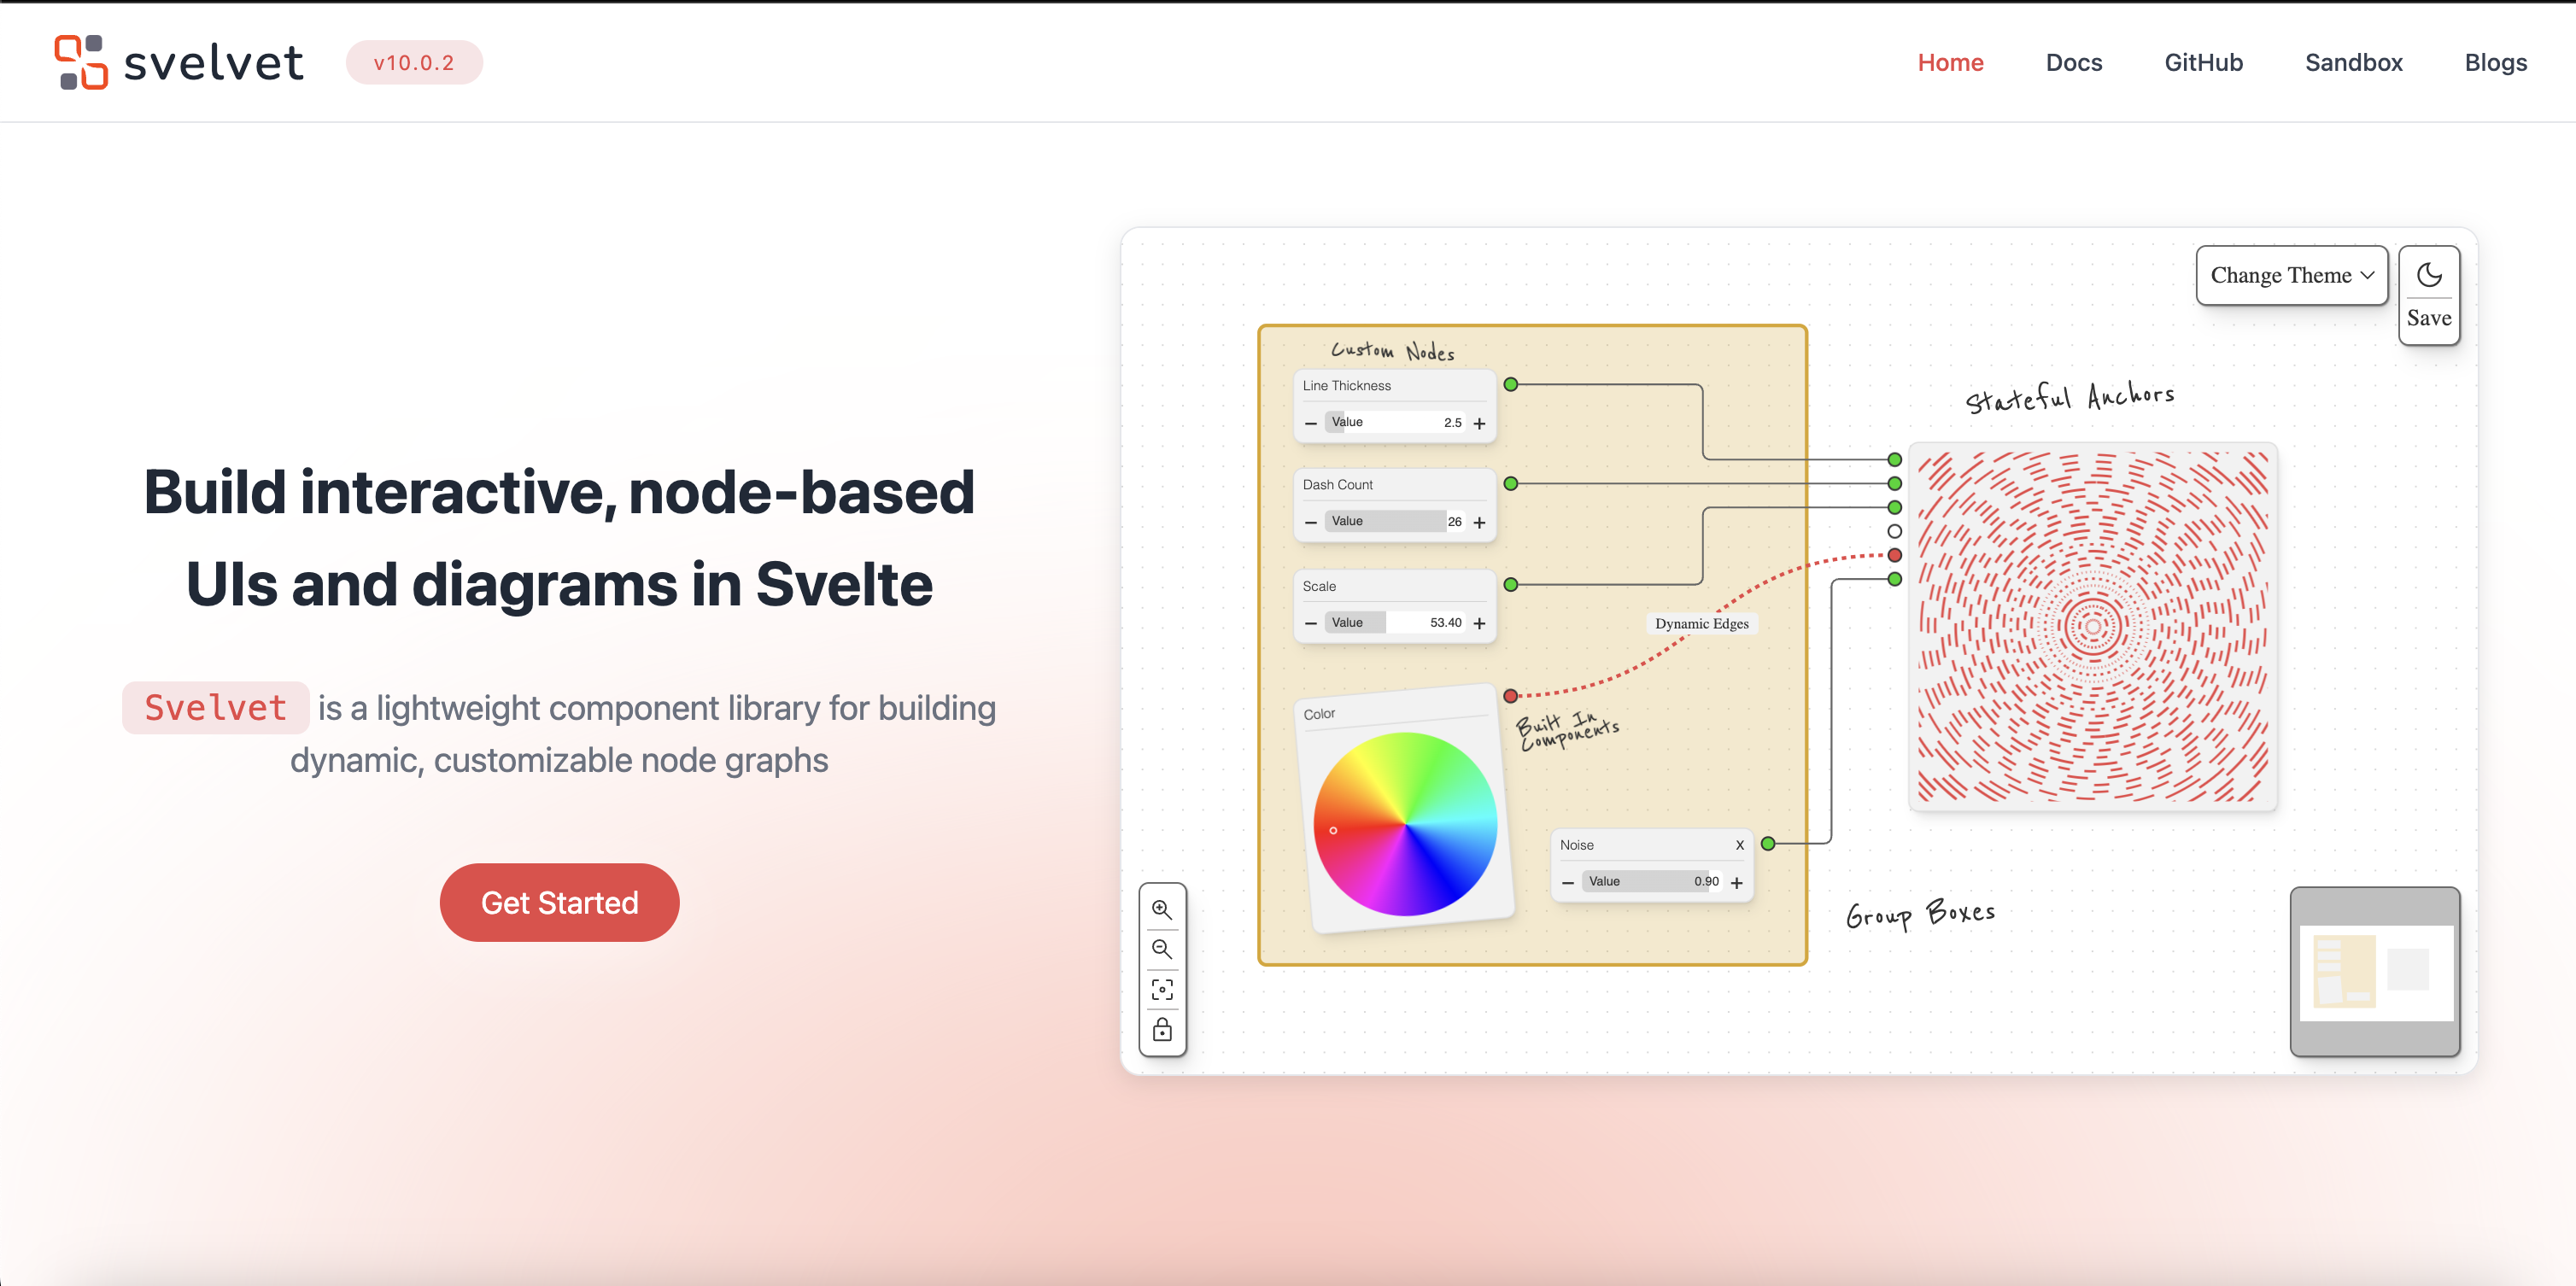Click the Custom Nodes handwritten label
Image resolution: width=2576 pixels, height=1286 pixels.
click(x=1392, y=350)
